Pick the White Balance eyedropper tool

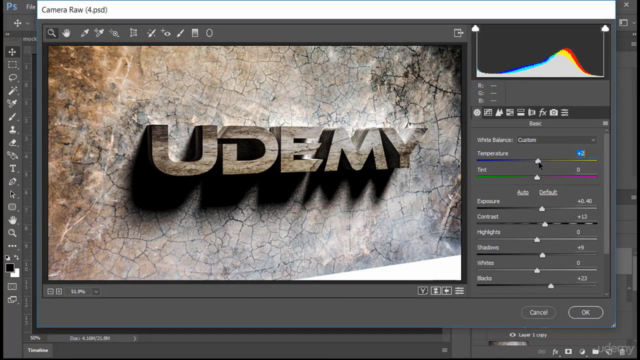point(84,33)
